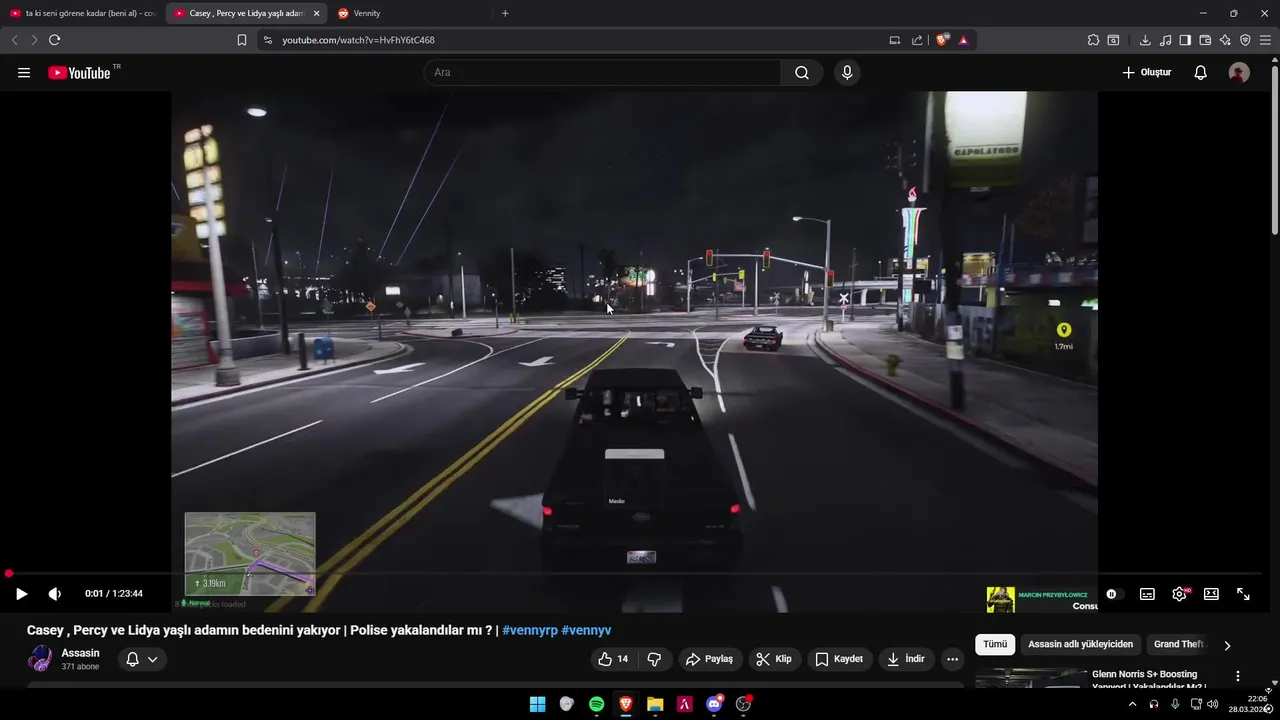The width and height of the screenshot is (1280, 720).
Task: Mute the video volume
Action: pos(55,594)
